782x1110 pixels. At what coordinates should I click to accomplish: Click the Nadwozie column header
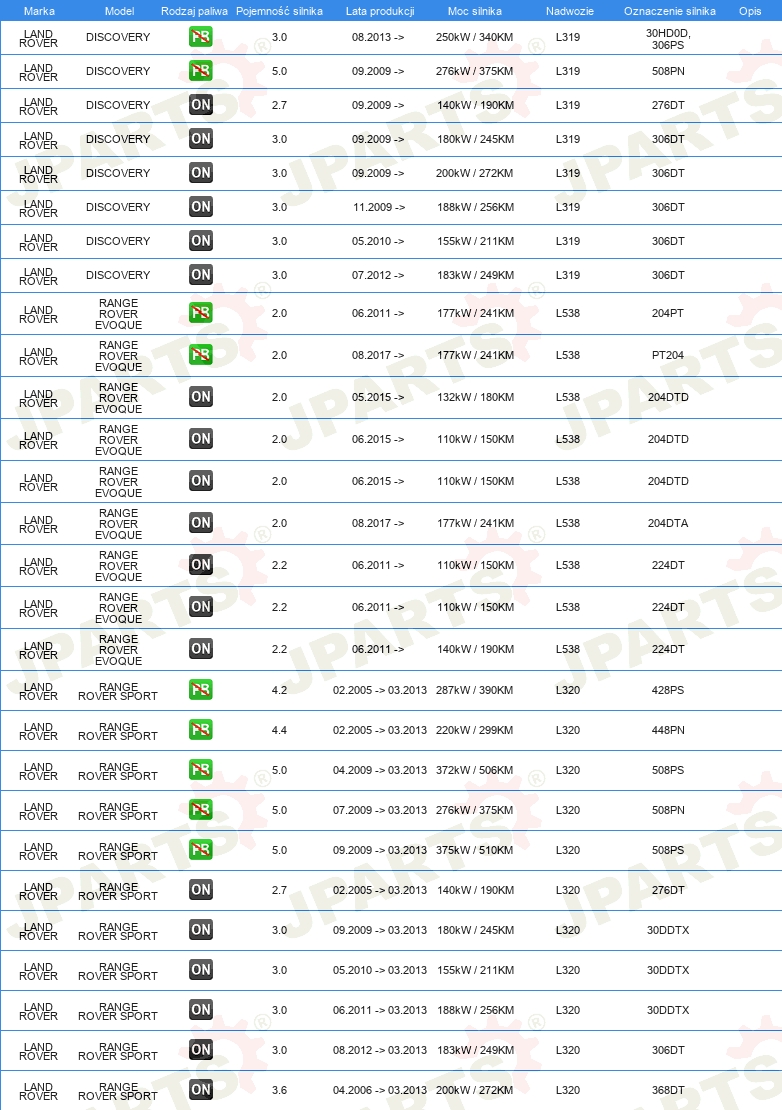pyautogui.click(x=570, y=11)
